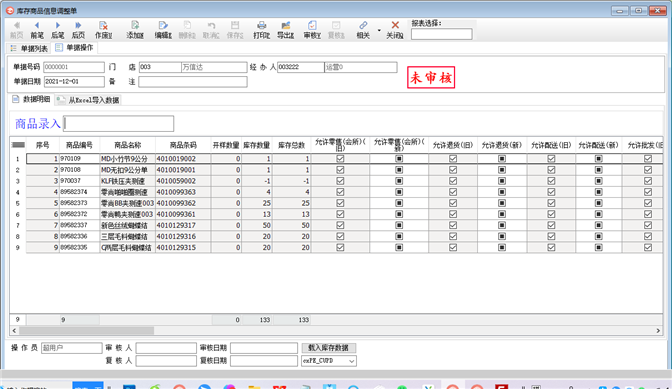Toggle 允许零售(会所)(旧) for row 89582336
The width and height of the screenshot is (672, 389).
(340, 236)
